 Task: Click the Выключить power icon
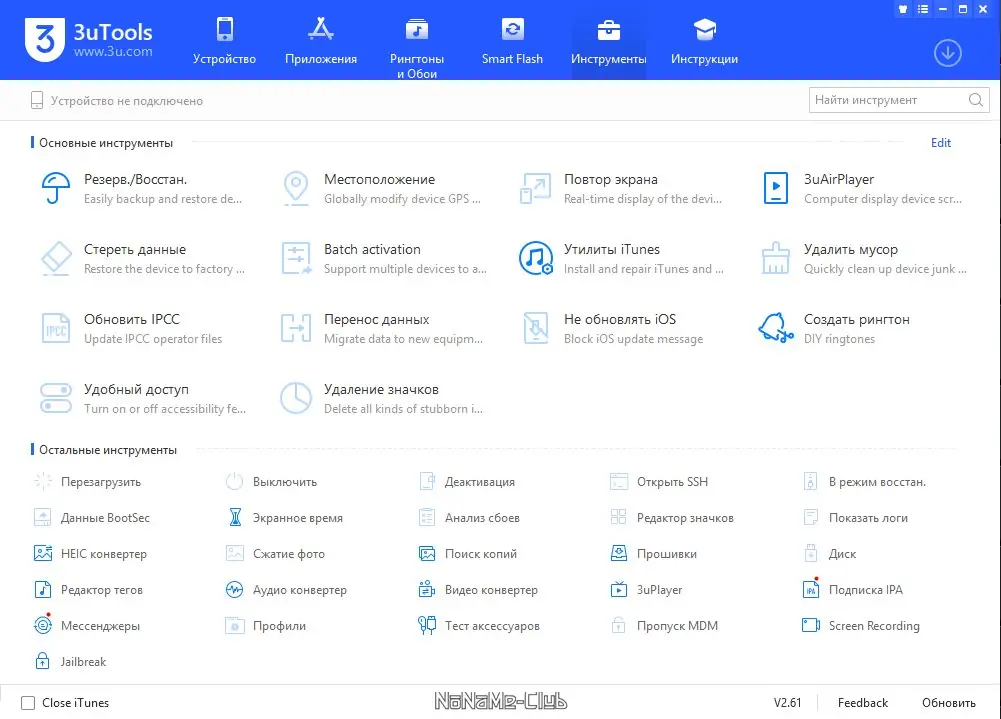[x=234, y=481]
